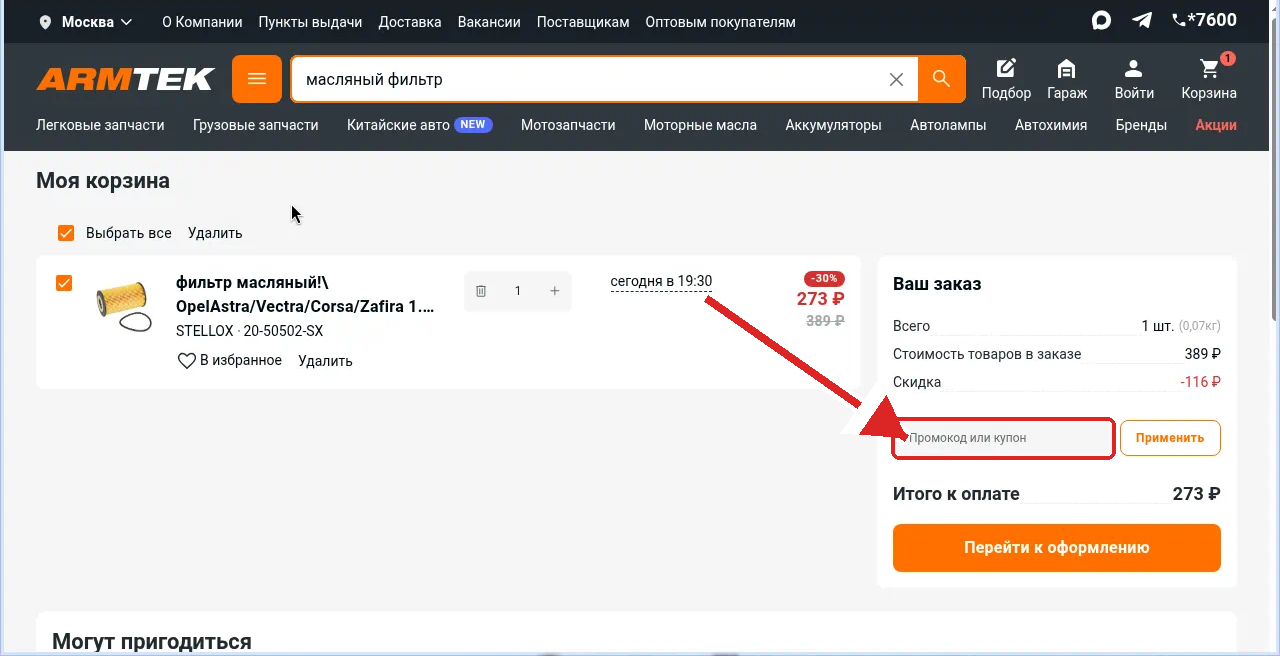The height and width of the screenshot is (656, 1280).
Task: Open the фильтр масляный product title
Action: point(305,295)
